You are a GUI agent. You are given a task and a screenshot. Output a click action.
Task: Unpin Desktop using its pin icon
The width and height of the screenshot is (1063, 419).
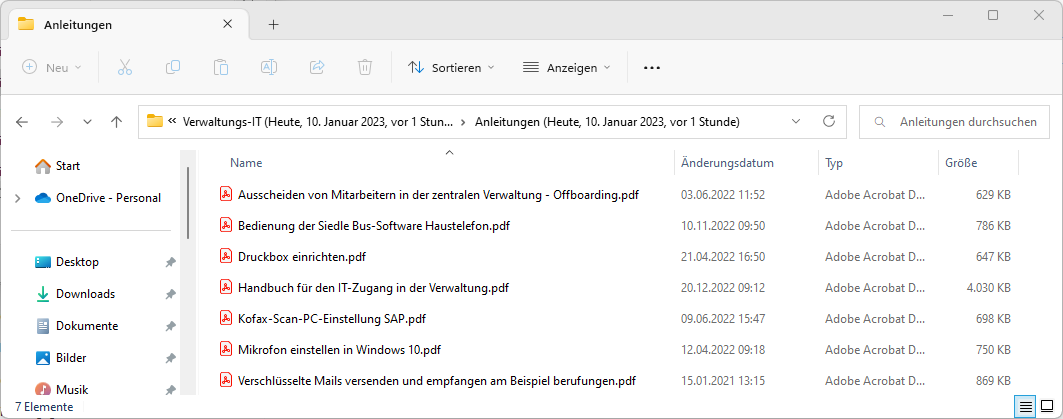(170, 262)
